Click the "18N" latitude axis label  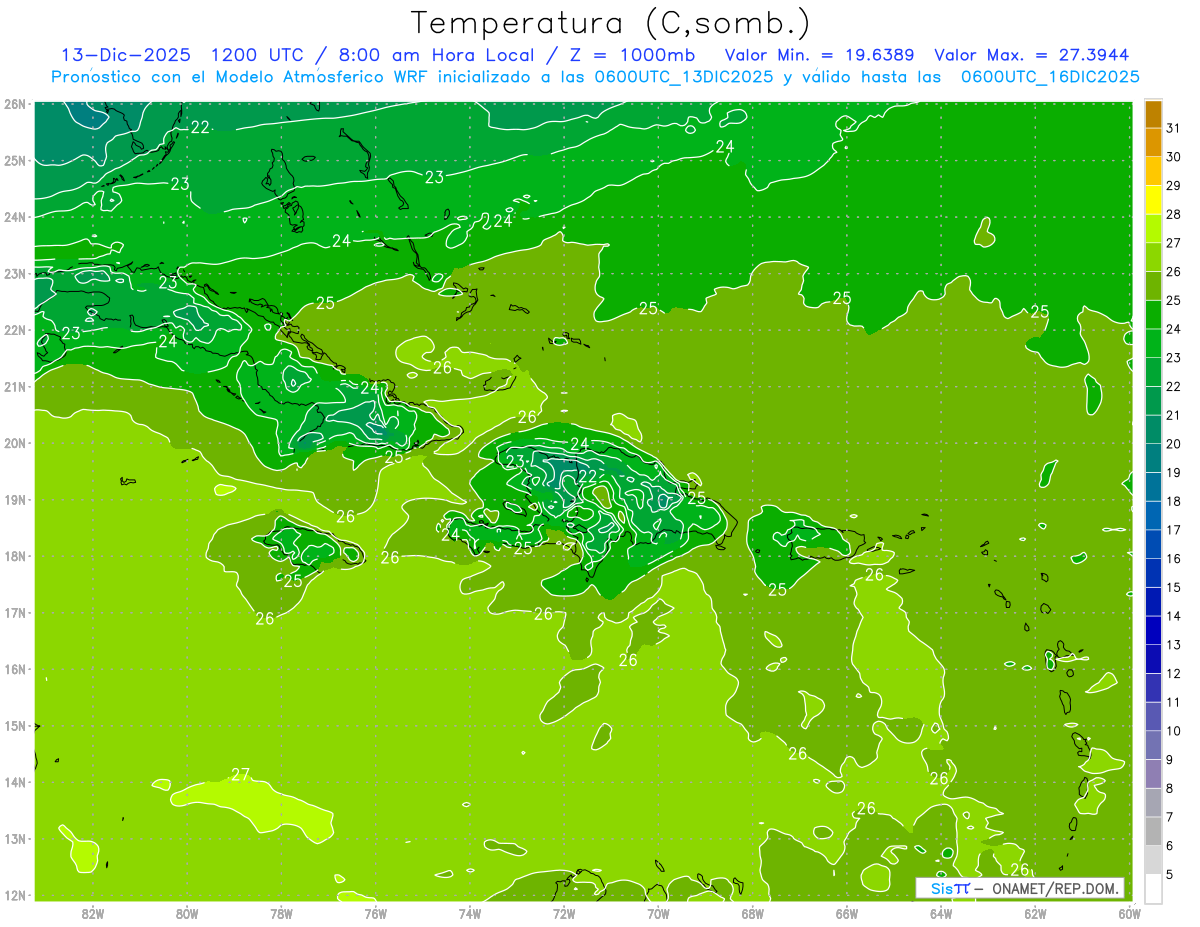[x=15, y=556]
